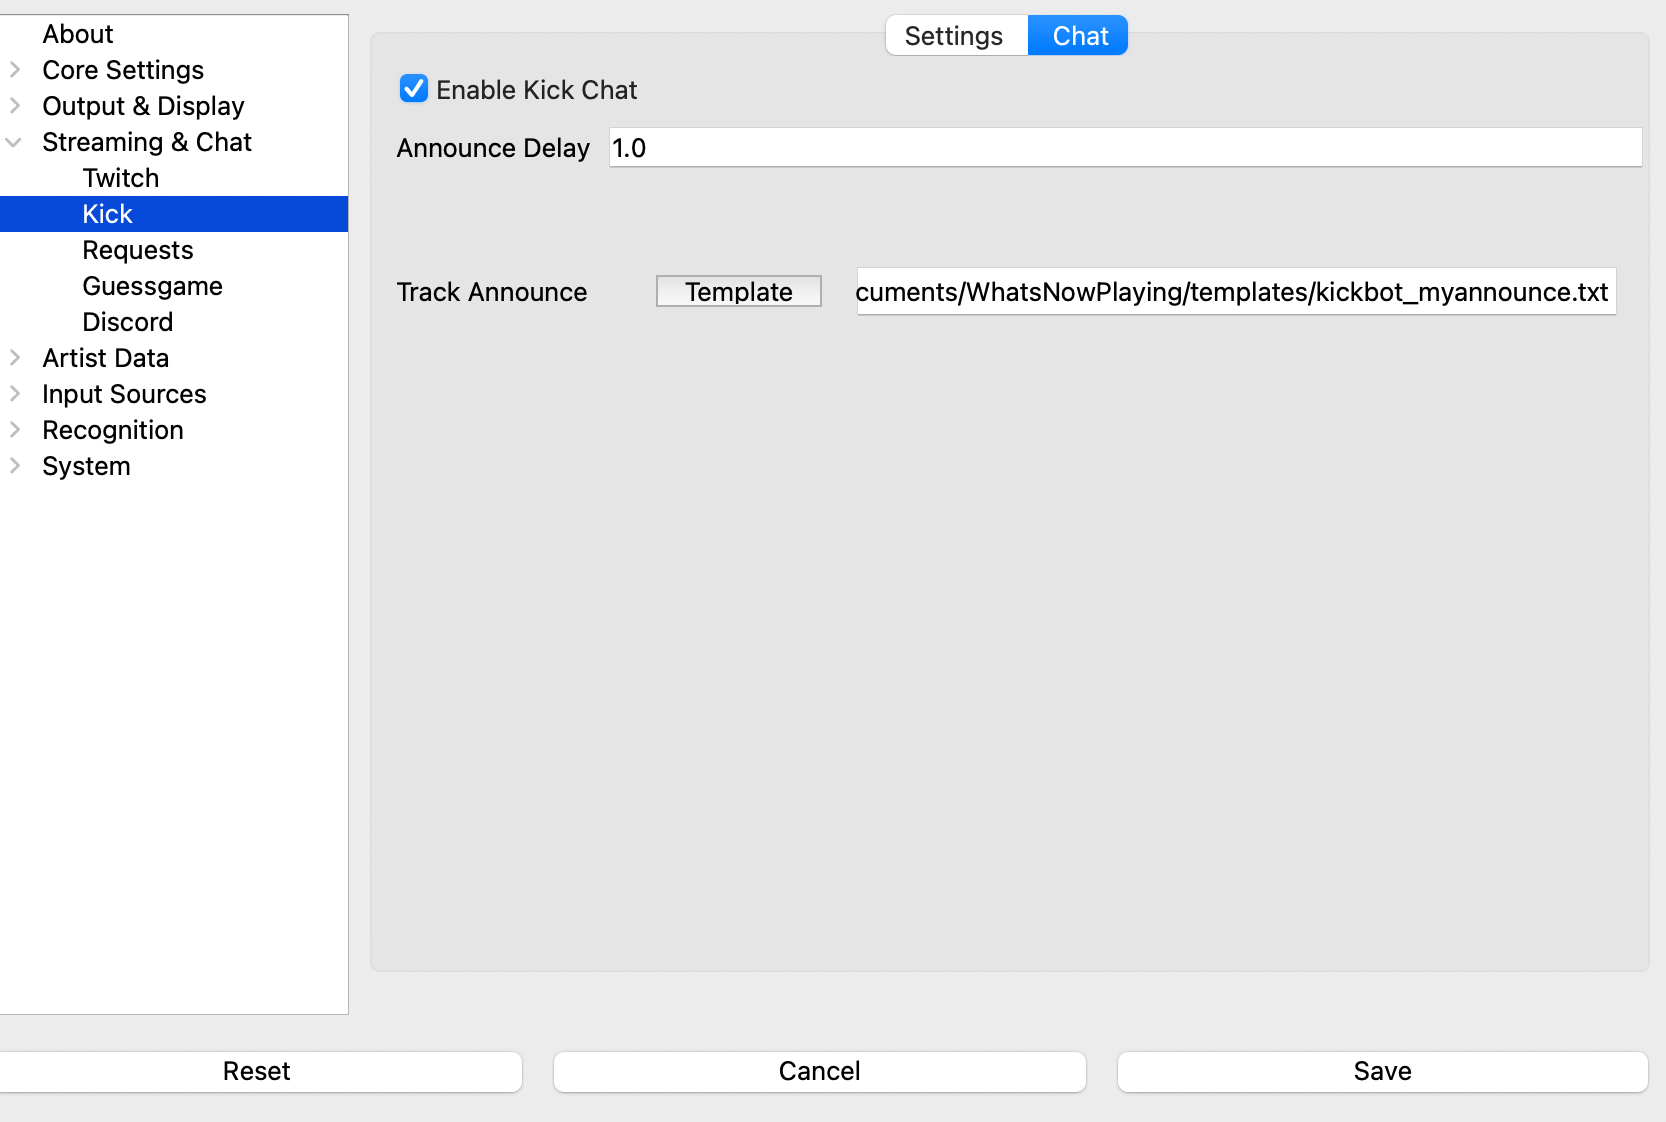This screenshot has height=1122, width=1666.
Task: Reset all settings to defaults
Action: pos(256,1071)
